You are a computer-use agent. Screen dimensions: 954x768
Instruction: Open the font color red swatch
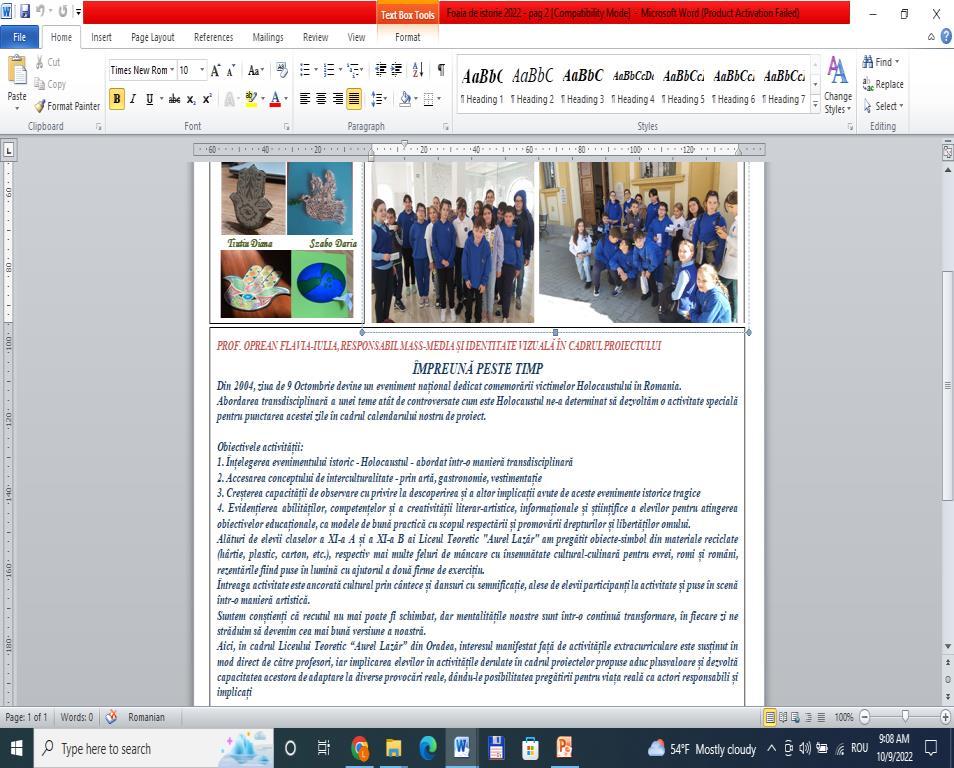click(x=275, y=99)
